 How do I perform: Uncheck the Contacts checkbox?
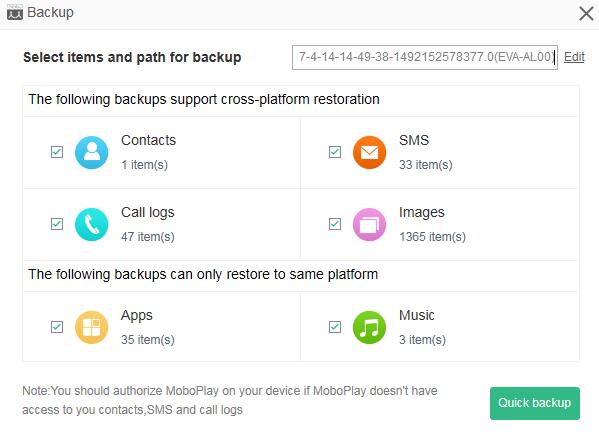[x=57, y=152]
